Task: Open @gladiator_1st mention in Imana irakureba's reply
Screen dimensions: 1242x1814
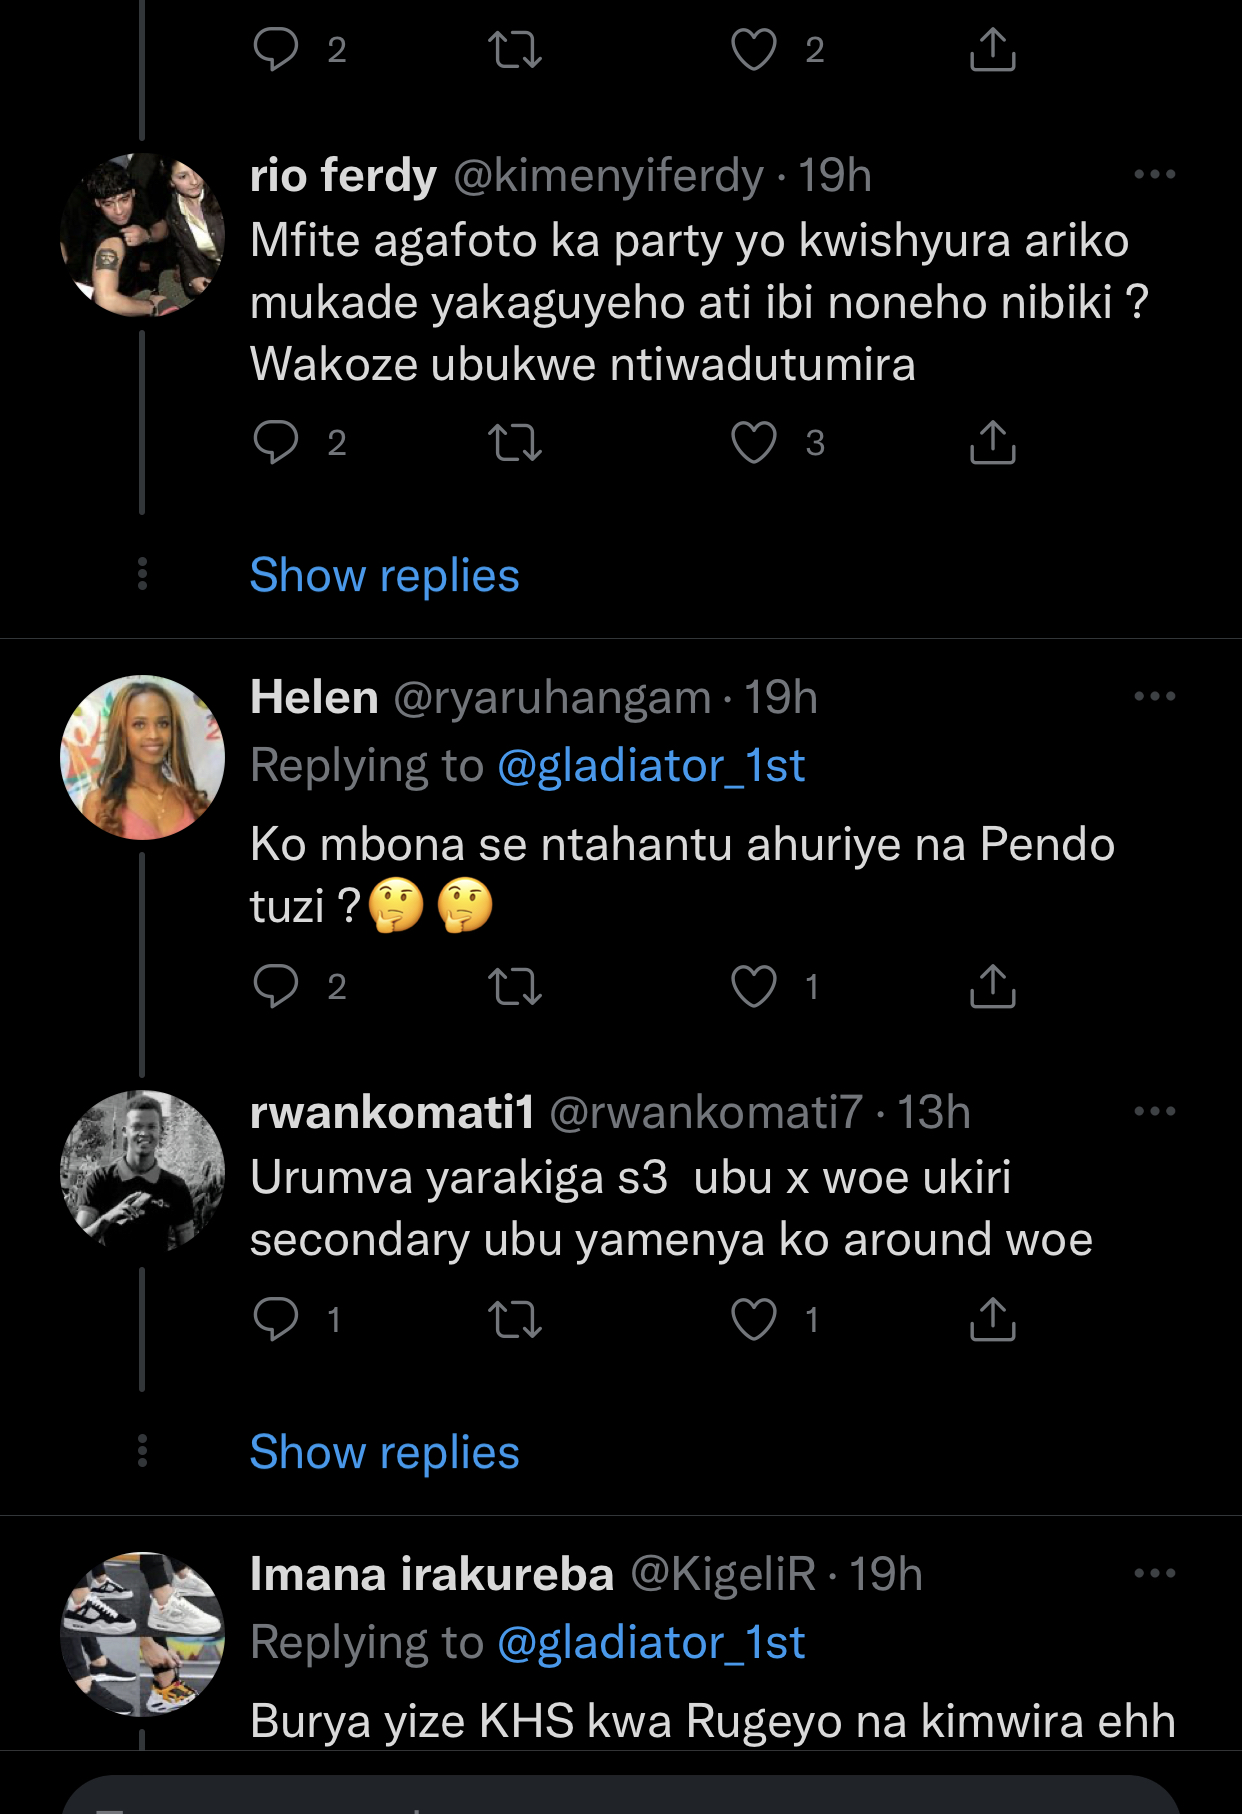Action: (651, 1644)
